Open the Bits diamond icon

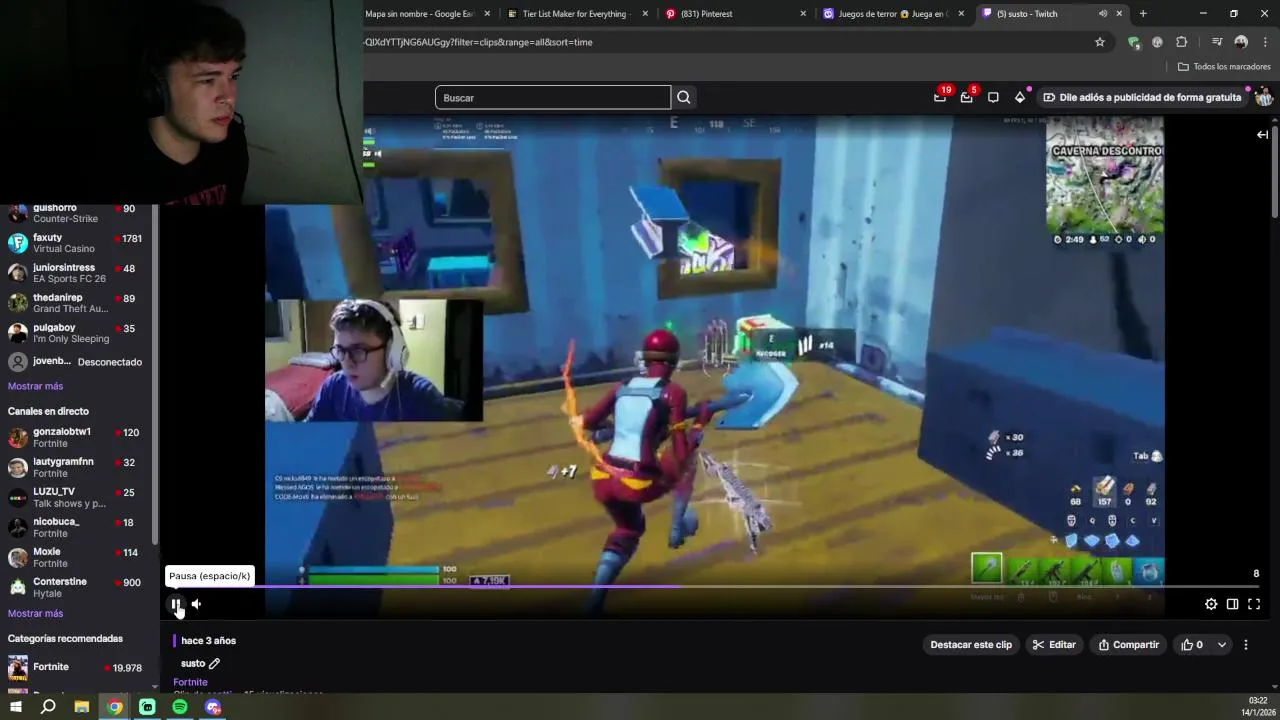point(1020,97)
